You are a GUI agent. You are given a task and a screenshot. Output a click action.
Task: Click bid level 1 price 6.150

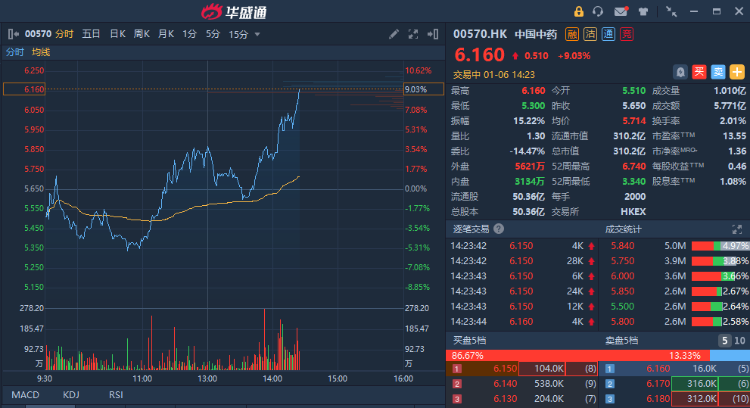click(x=505, y=369)
